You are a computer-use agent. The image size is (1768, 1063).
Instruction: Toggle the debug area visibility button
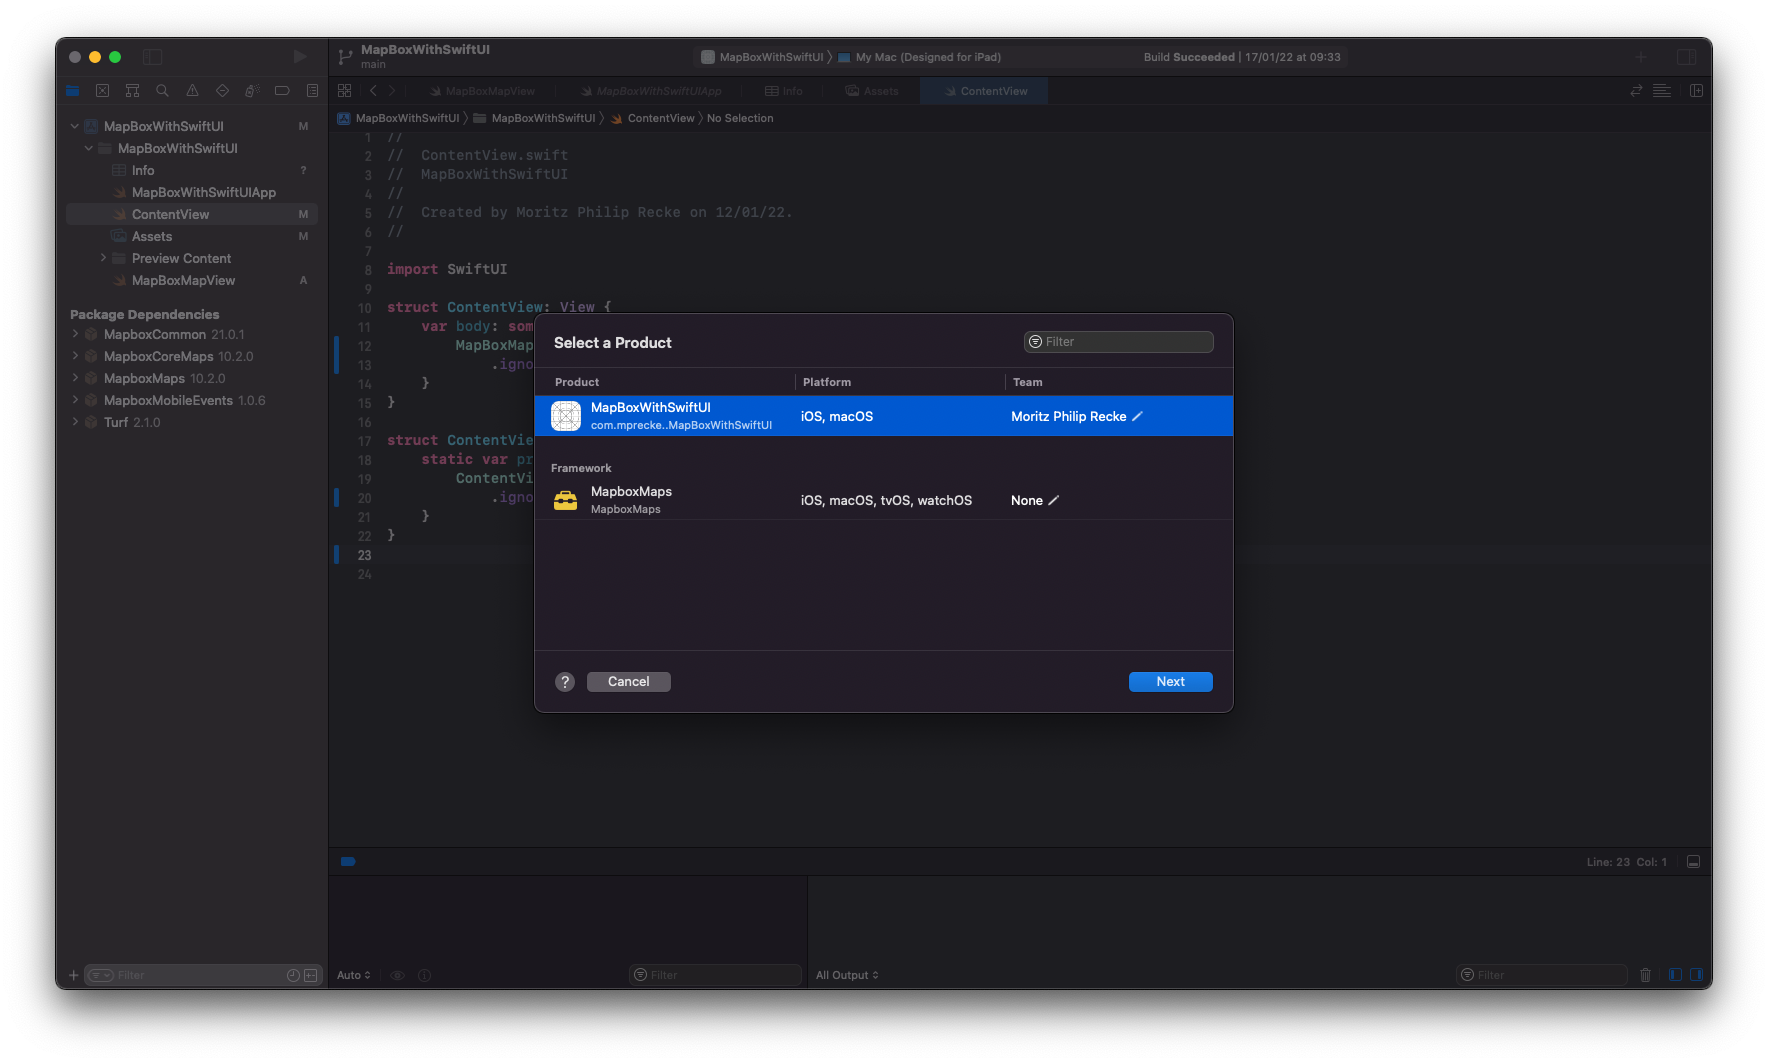click(x=1693, y=862)
